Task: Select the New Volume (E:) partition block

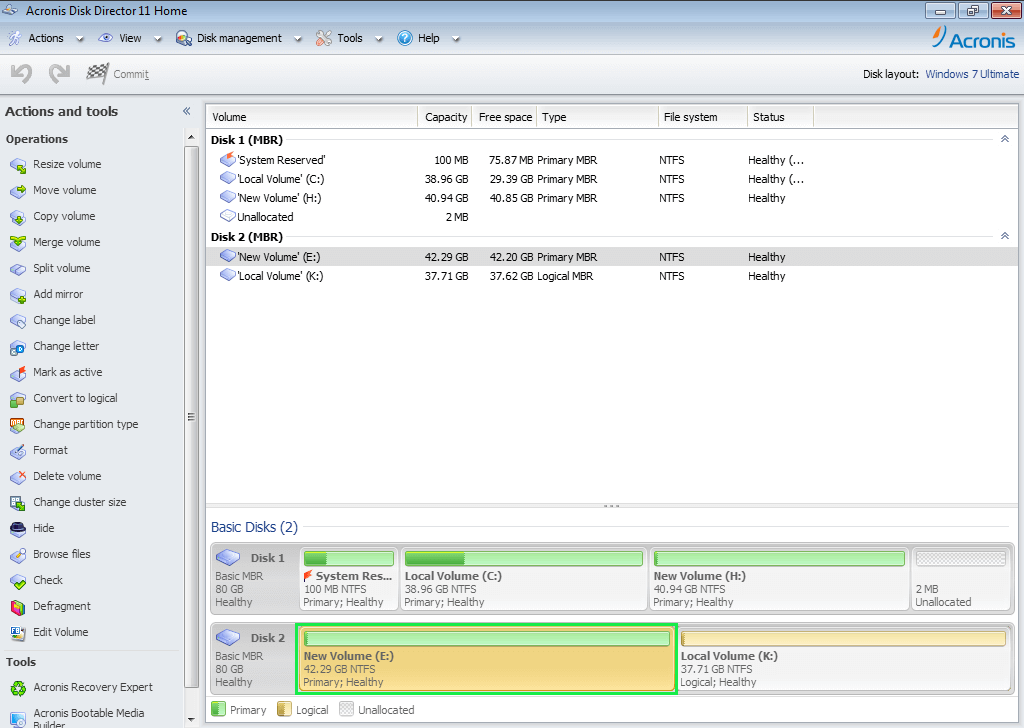Action: pyautogui.click(x=487, y=658)
